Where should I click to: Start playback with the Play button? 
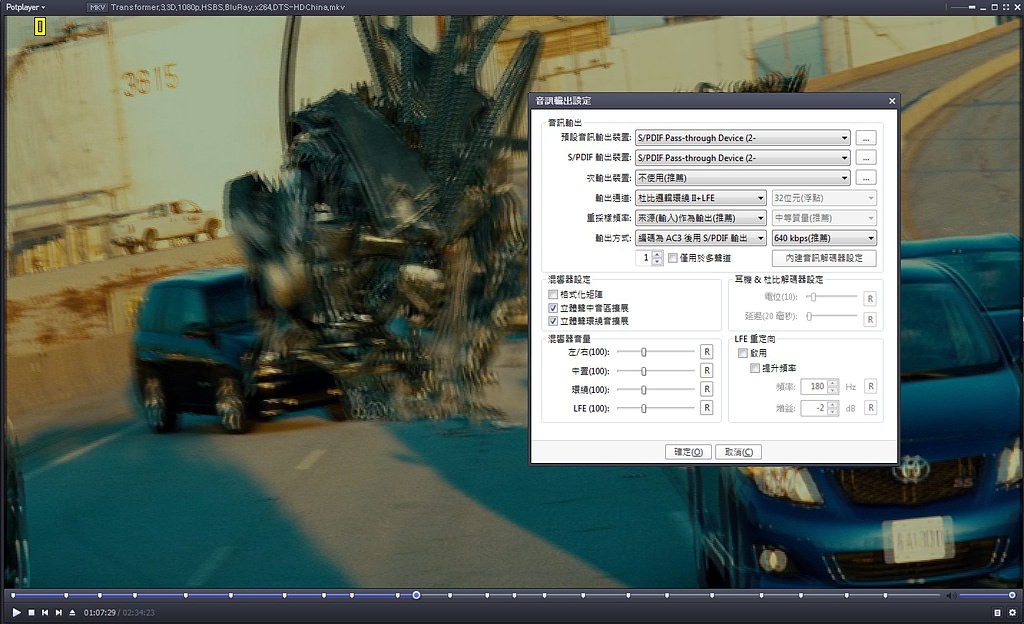pos(16,612)
